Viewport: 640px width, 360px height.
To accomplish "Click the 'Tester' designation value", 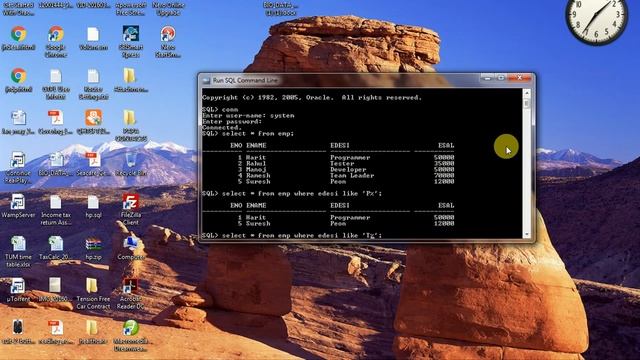I will [342, 163].
